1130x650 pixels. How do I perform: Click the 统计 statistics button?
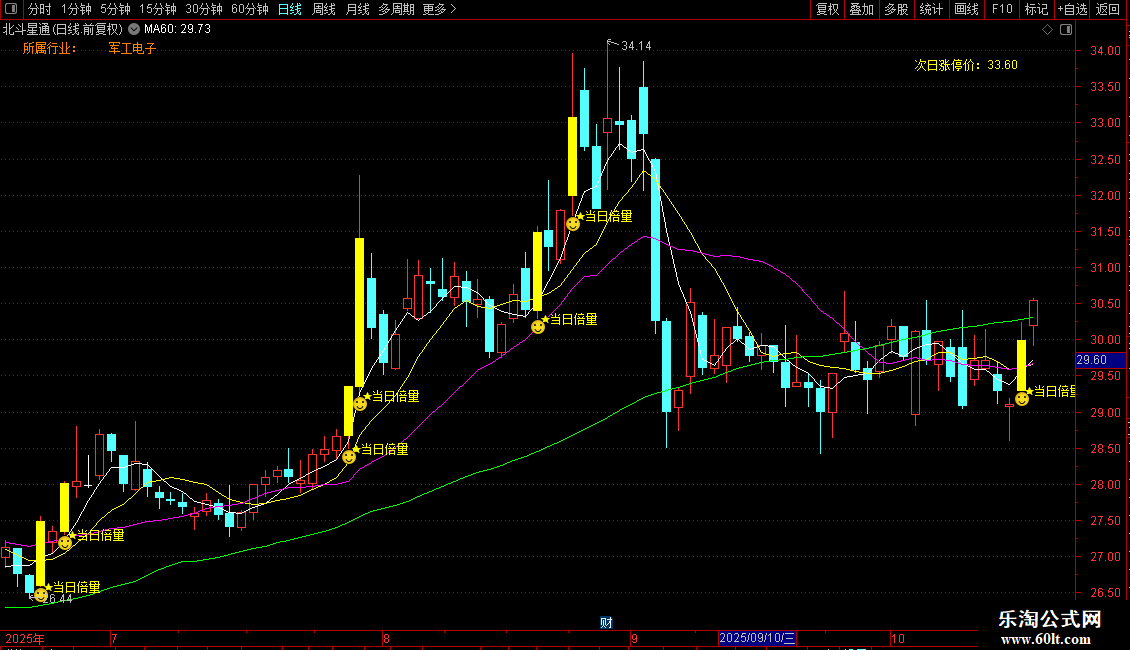(931, 9)
